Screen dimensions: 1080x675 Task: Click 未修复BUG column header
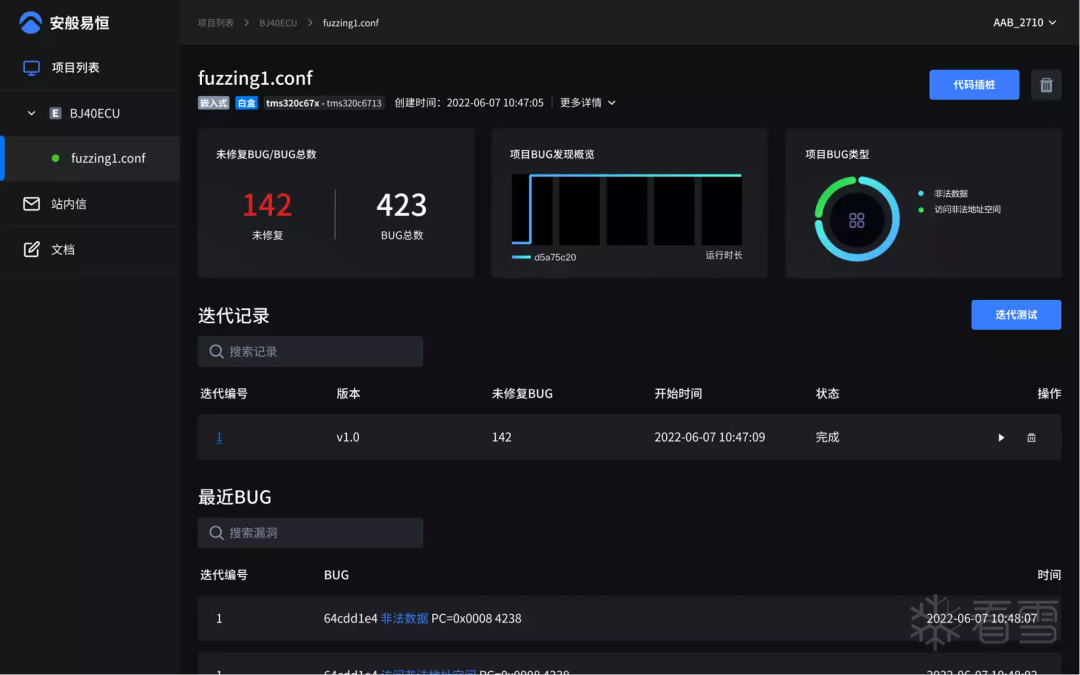pyautogui.click(x=522, y=393)
